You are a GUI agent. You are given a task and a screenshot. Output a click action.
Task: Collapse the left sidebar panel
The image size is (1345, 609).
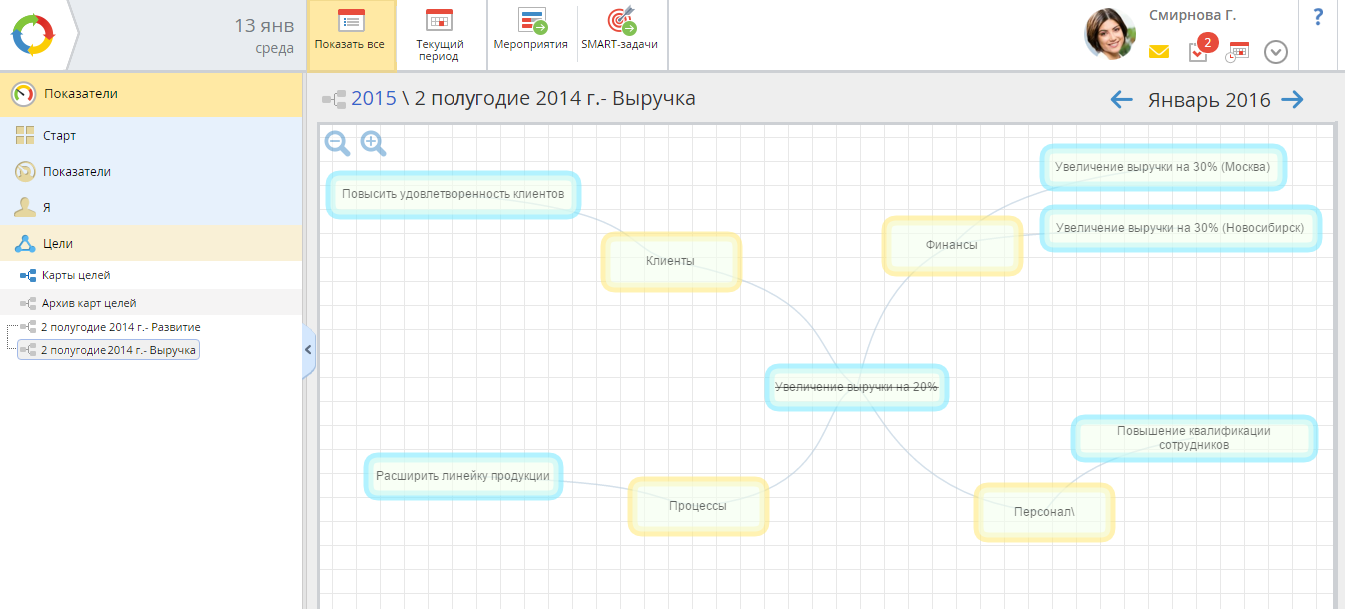[x=308, y=350]
